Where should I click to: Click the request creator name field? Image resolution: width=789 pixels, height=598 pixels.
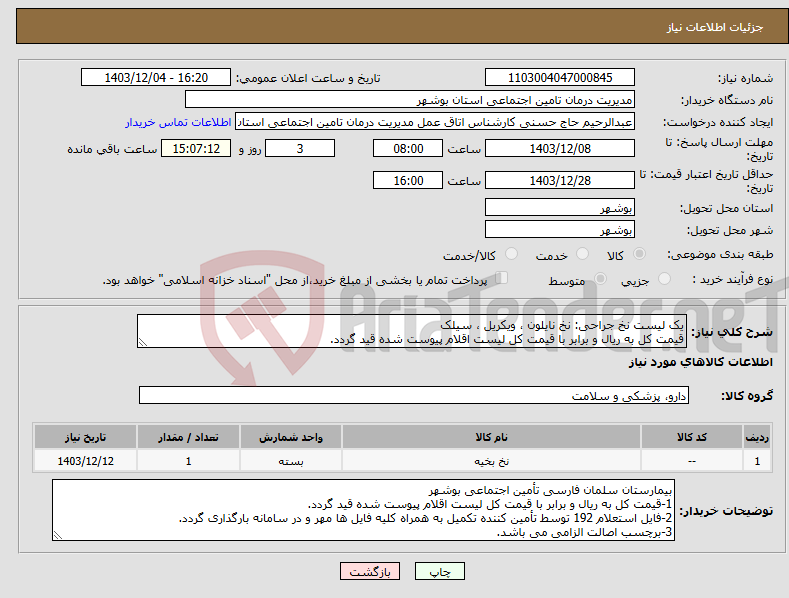click(x=435, y=122)
